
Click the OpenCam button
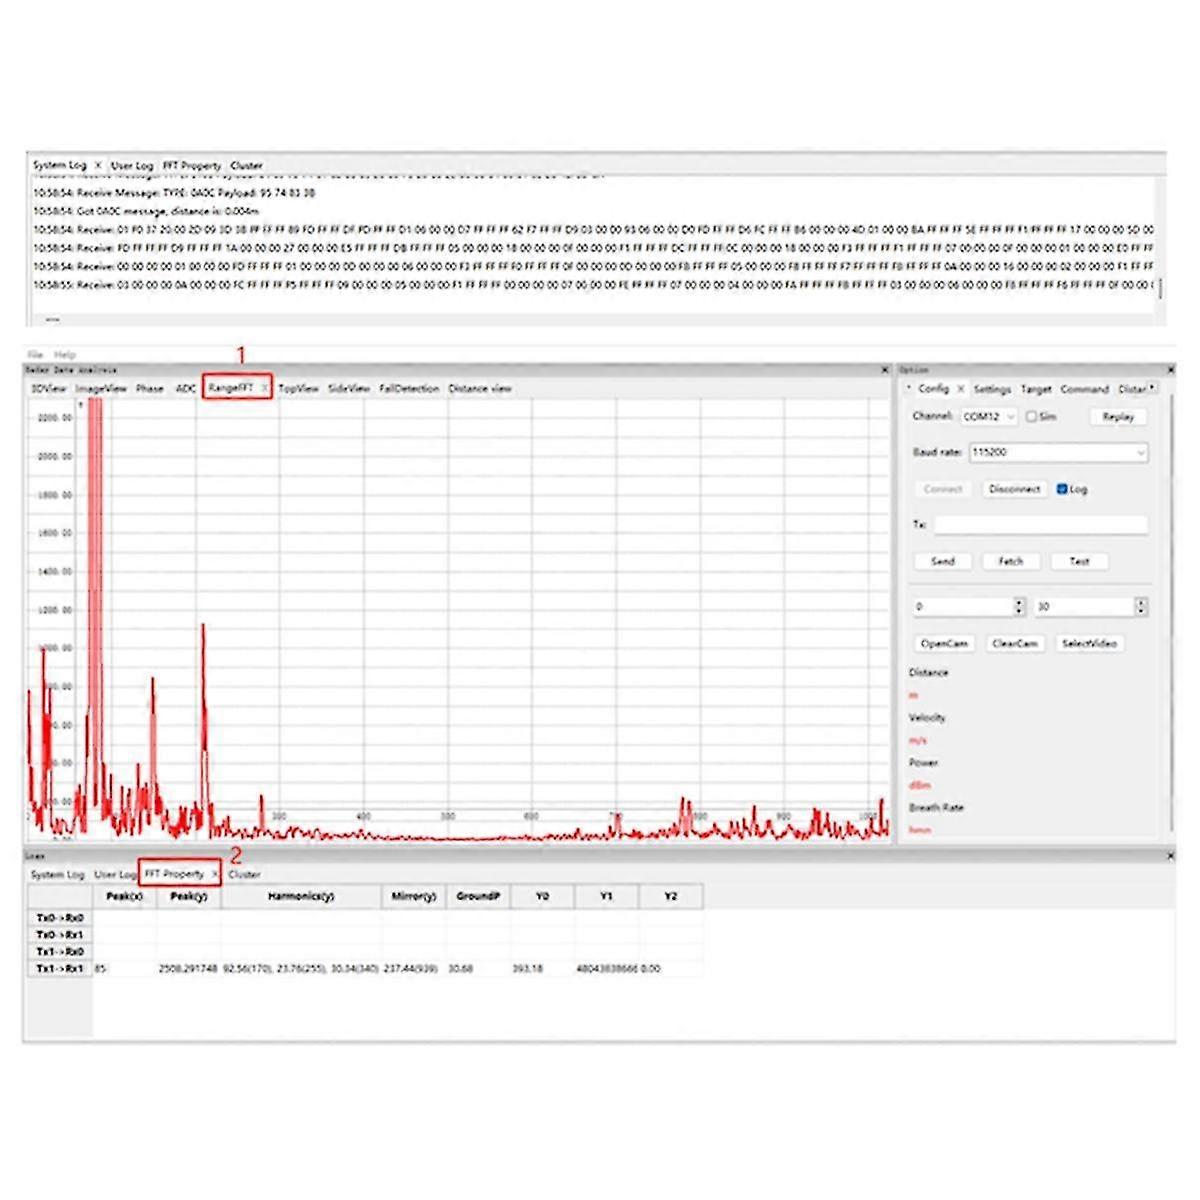pos(944,644)
